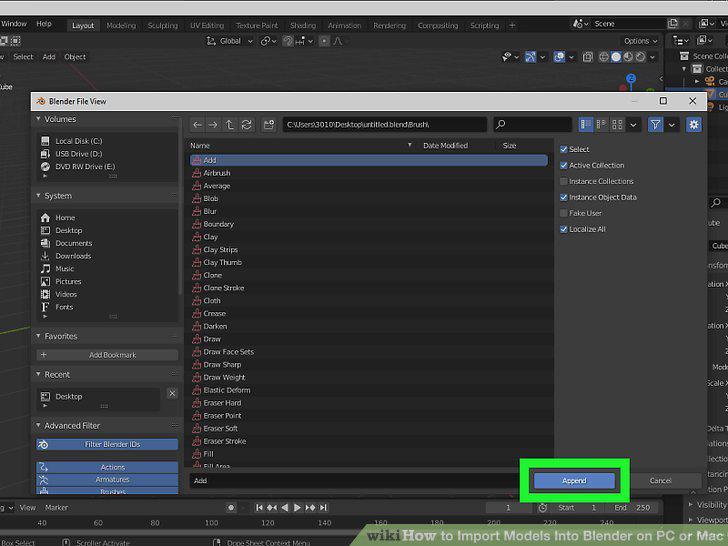
Task: Switch to vertical list display mode
Action: (x=586, y=124)
